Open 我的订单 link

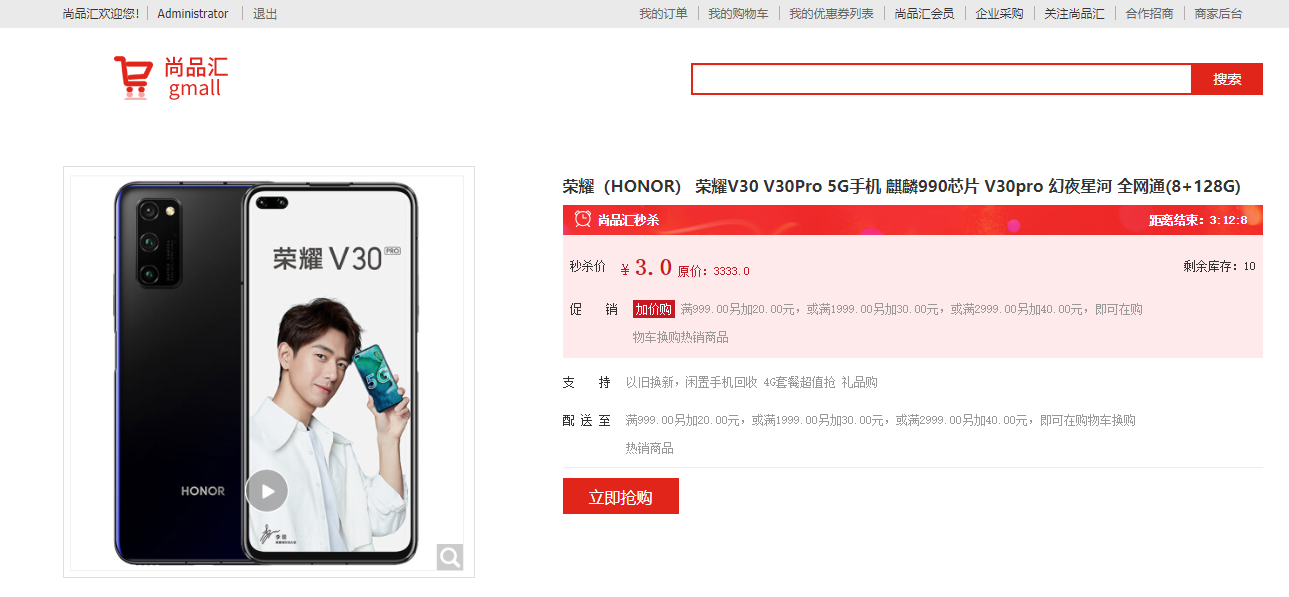663,13
